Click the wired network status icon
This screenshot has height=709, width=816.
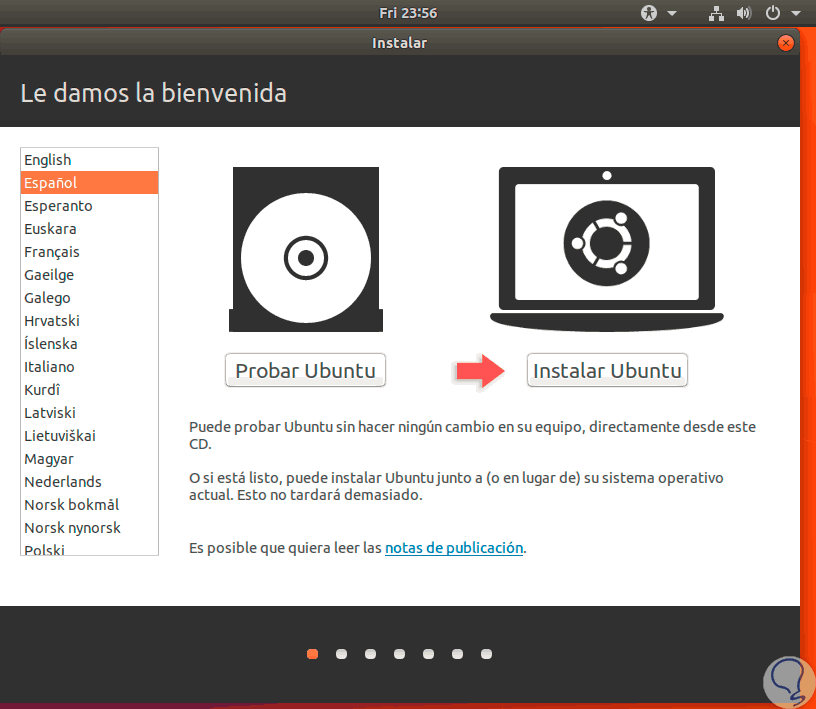(716, 14)
